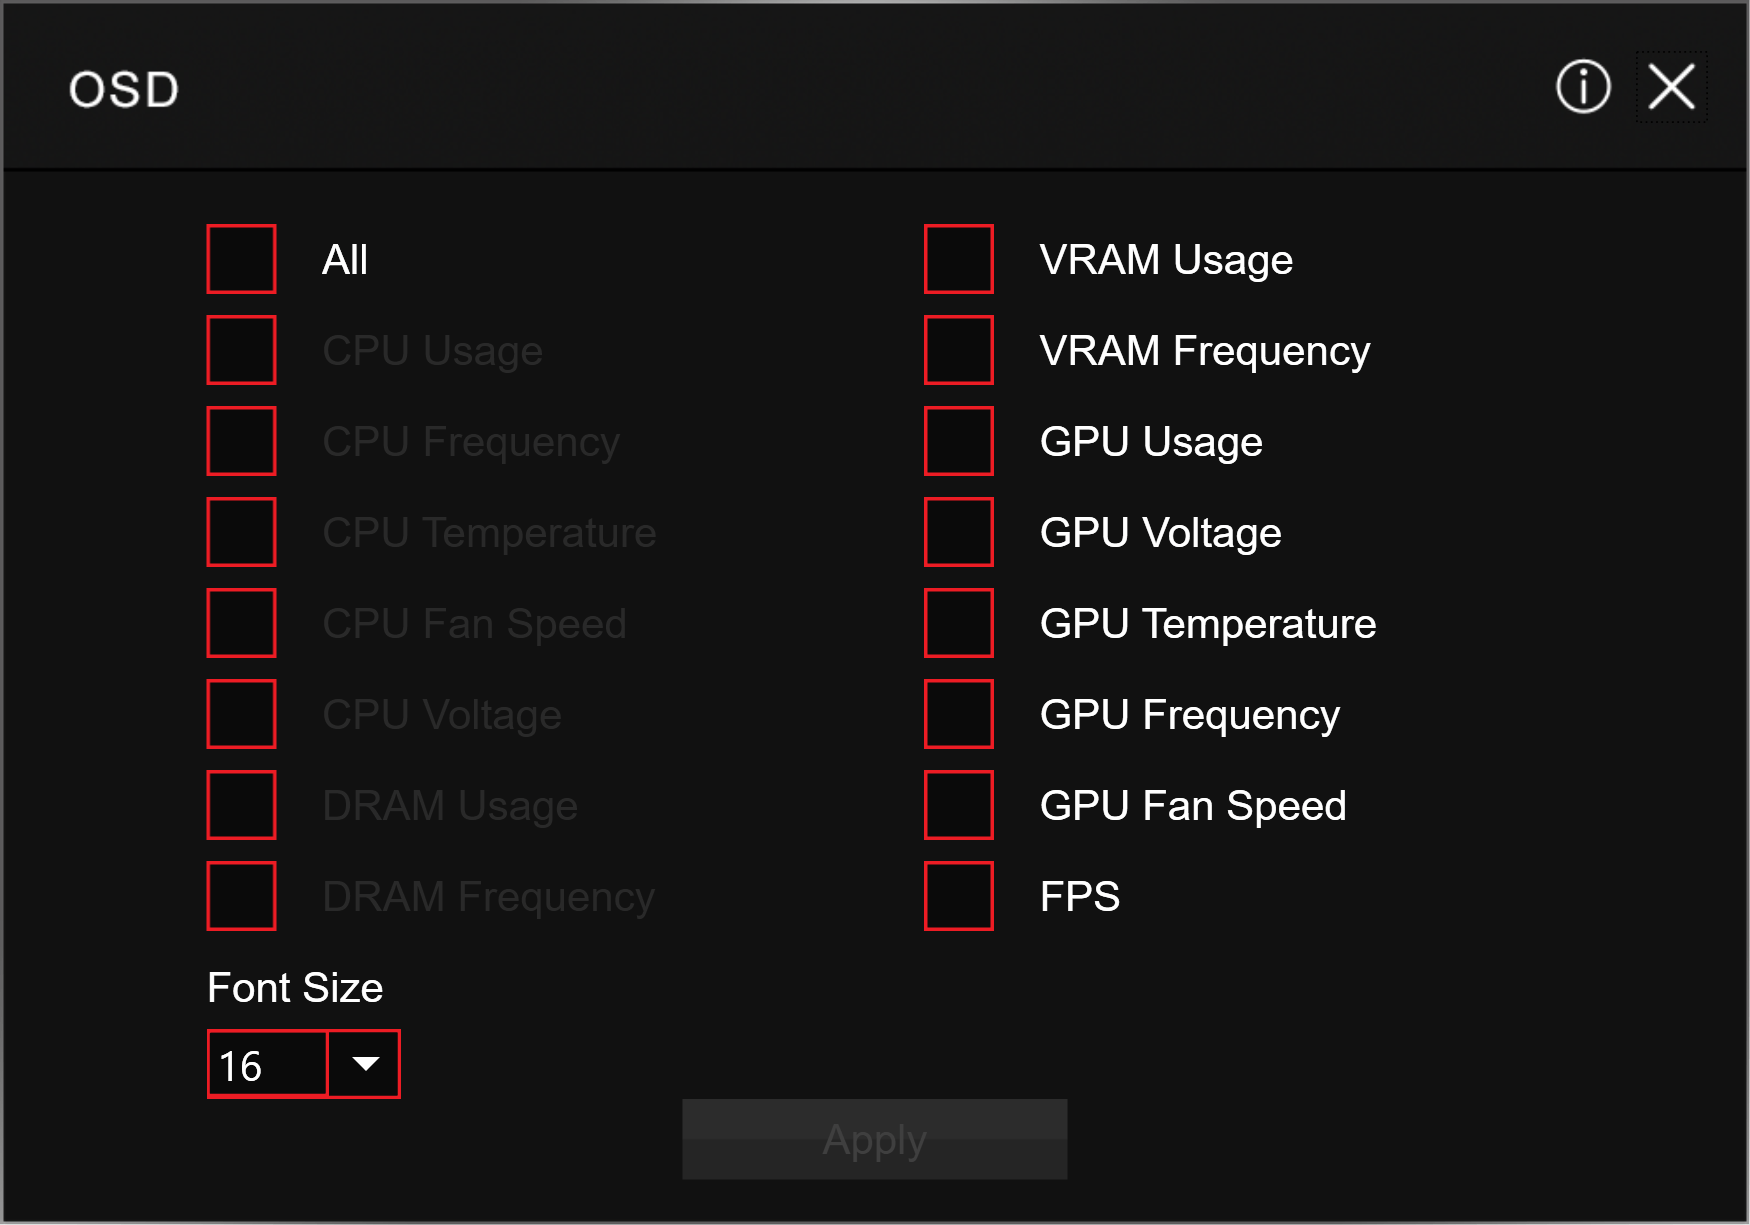Toggle the DRAM Frequency checkbox
This screenshot has width=1750, height=1225.
(x=241, y=896)
